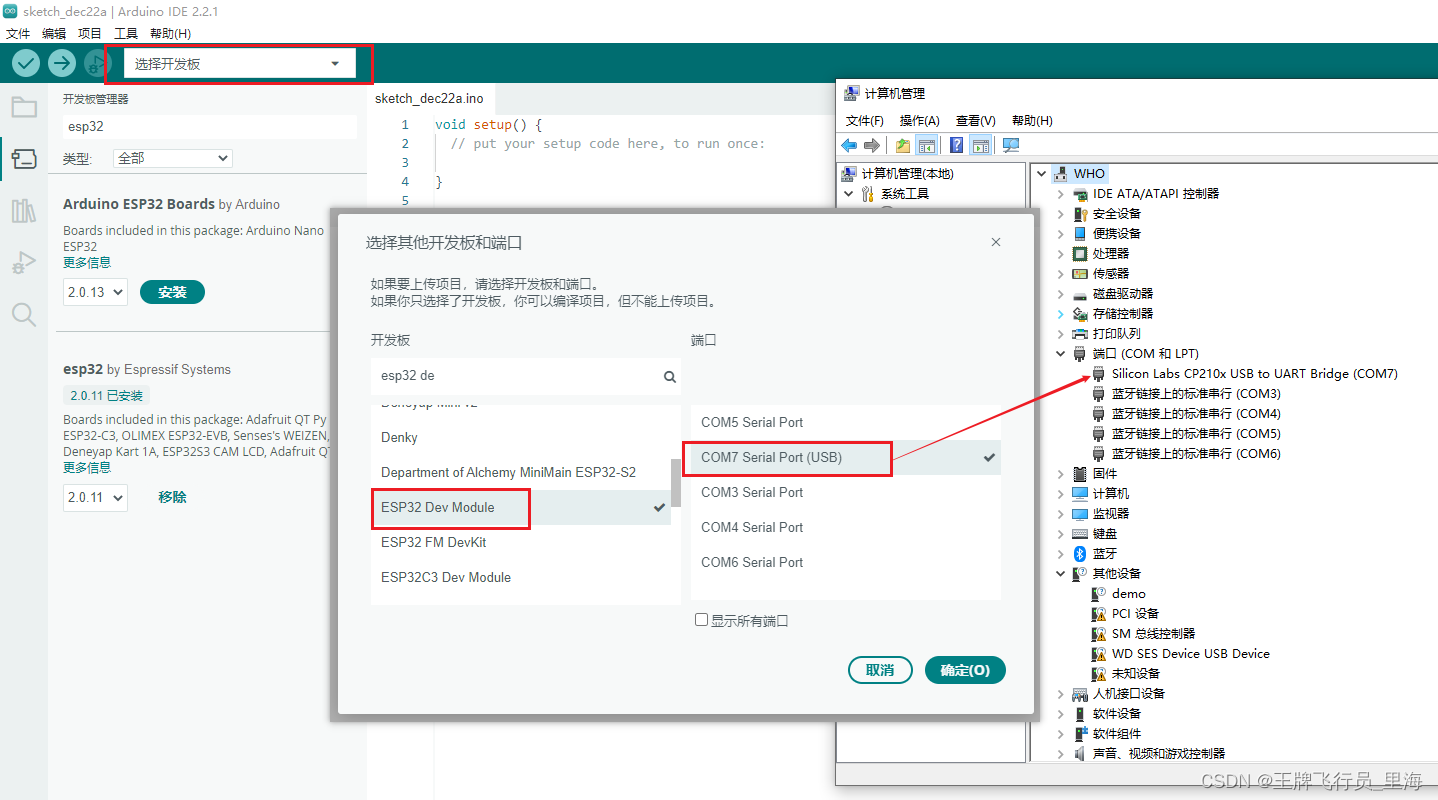Select the Boards Manager sidebar icon
The image size is (1438, 800).
coord(24,158)
